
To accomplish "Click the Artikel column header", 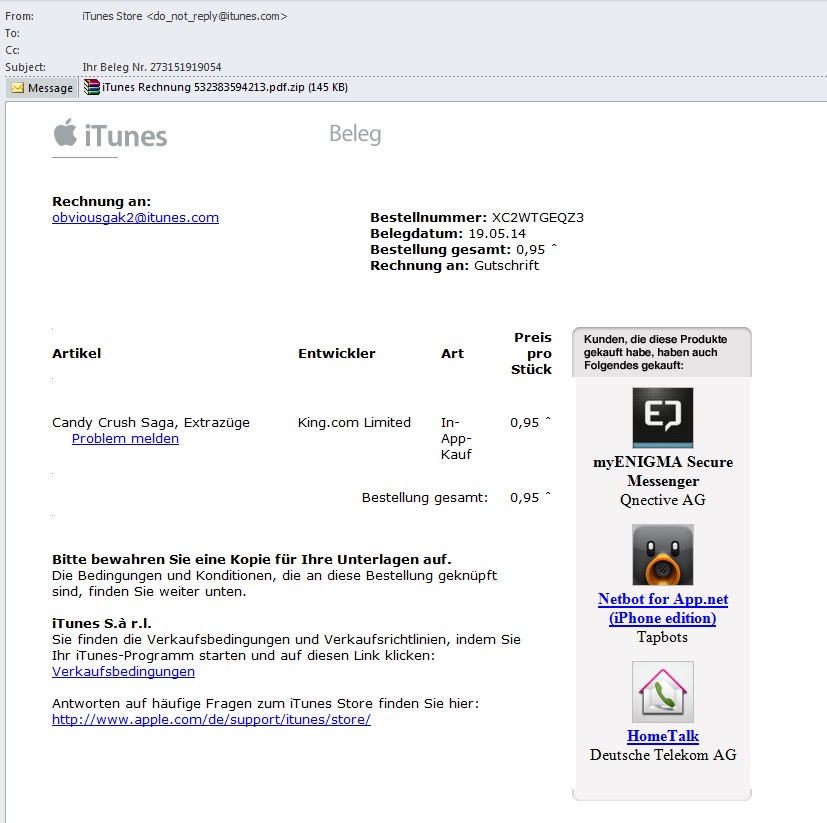I will pos(76,353).
